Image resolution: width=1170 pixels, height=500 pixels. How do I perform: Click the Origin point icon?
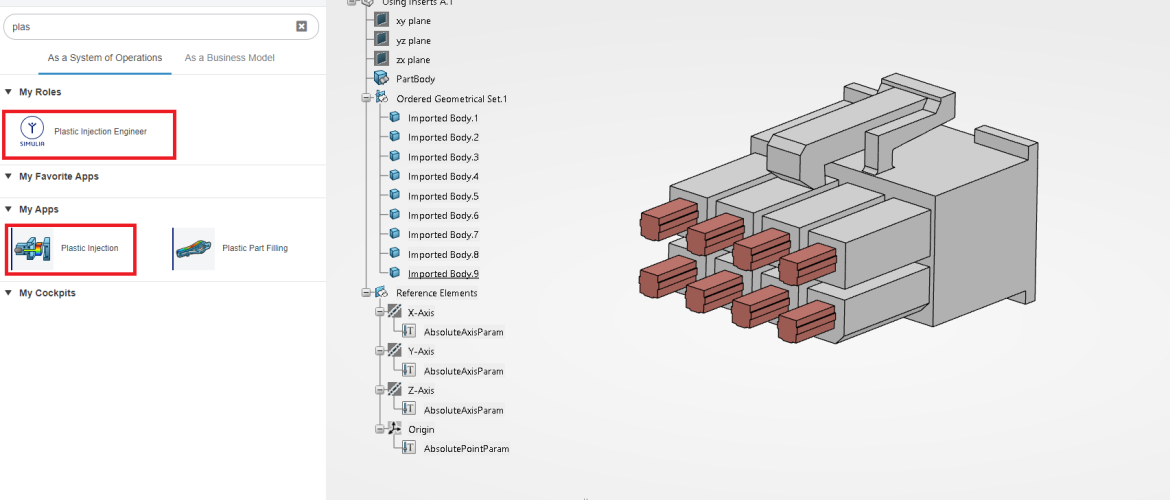coord(393,429)
